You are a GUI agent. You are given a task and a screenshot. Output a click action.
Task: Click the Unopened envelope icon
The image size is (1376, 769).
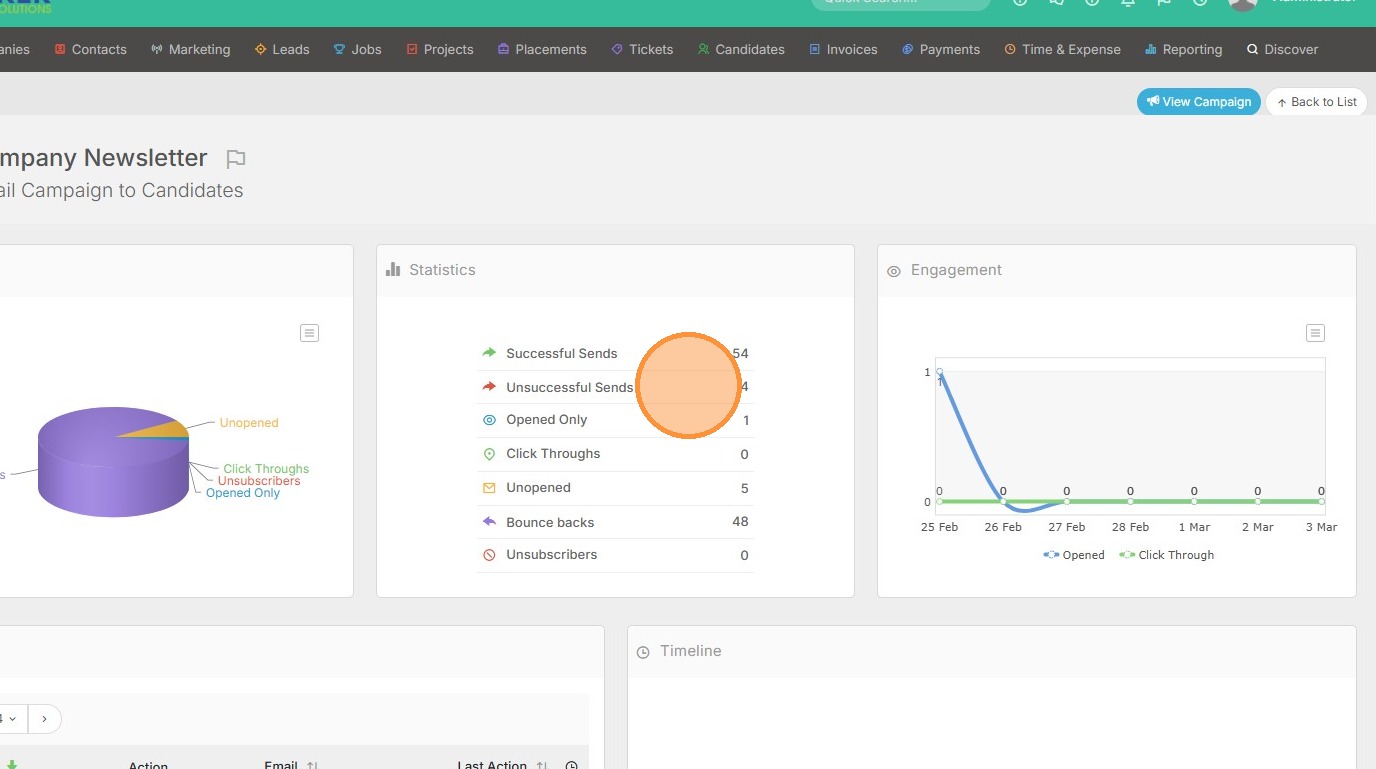[x=489, y=488]
